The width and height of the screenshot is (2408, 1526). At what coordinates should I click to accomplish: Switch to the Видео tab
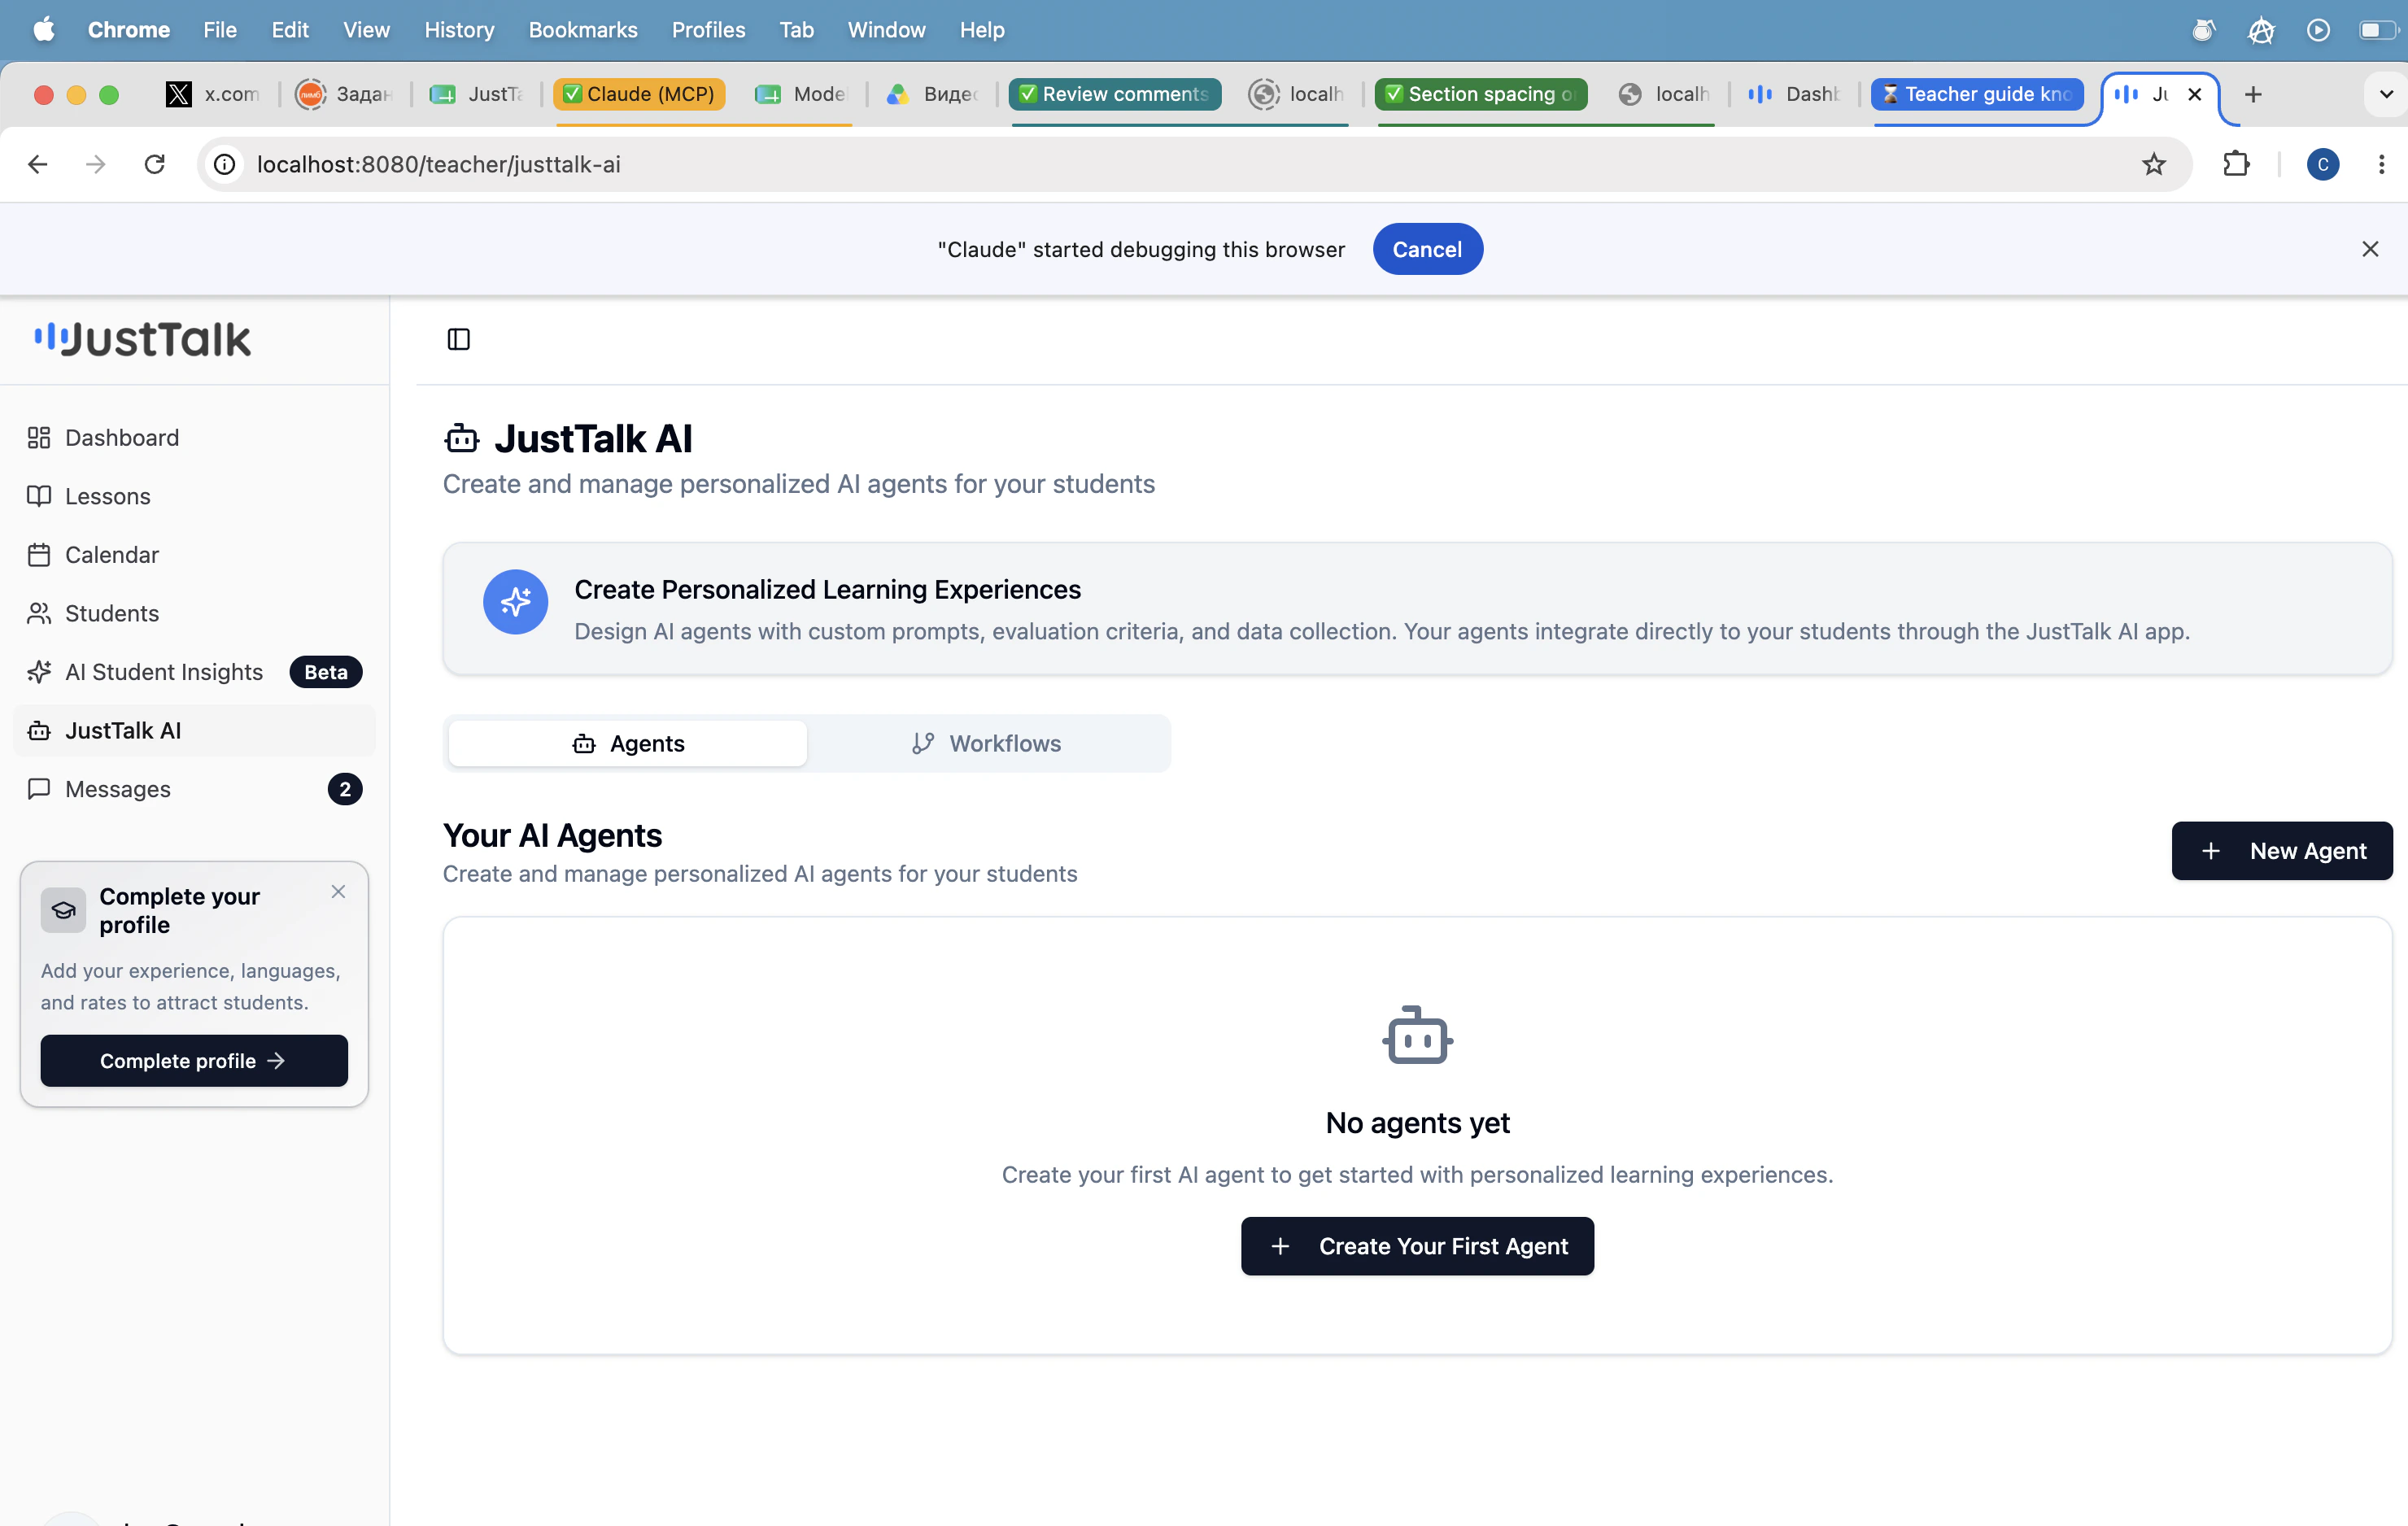pos(932,94)
